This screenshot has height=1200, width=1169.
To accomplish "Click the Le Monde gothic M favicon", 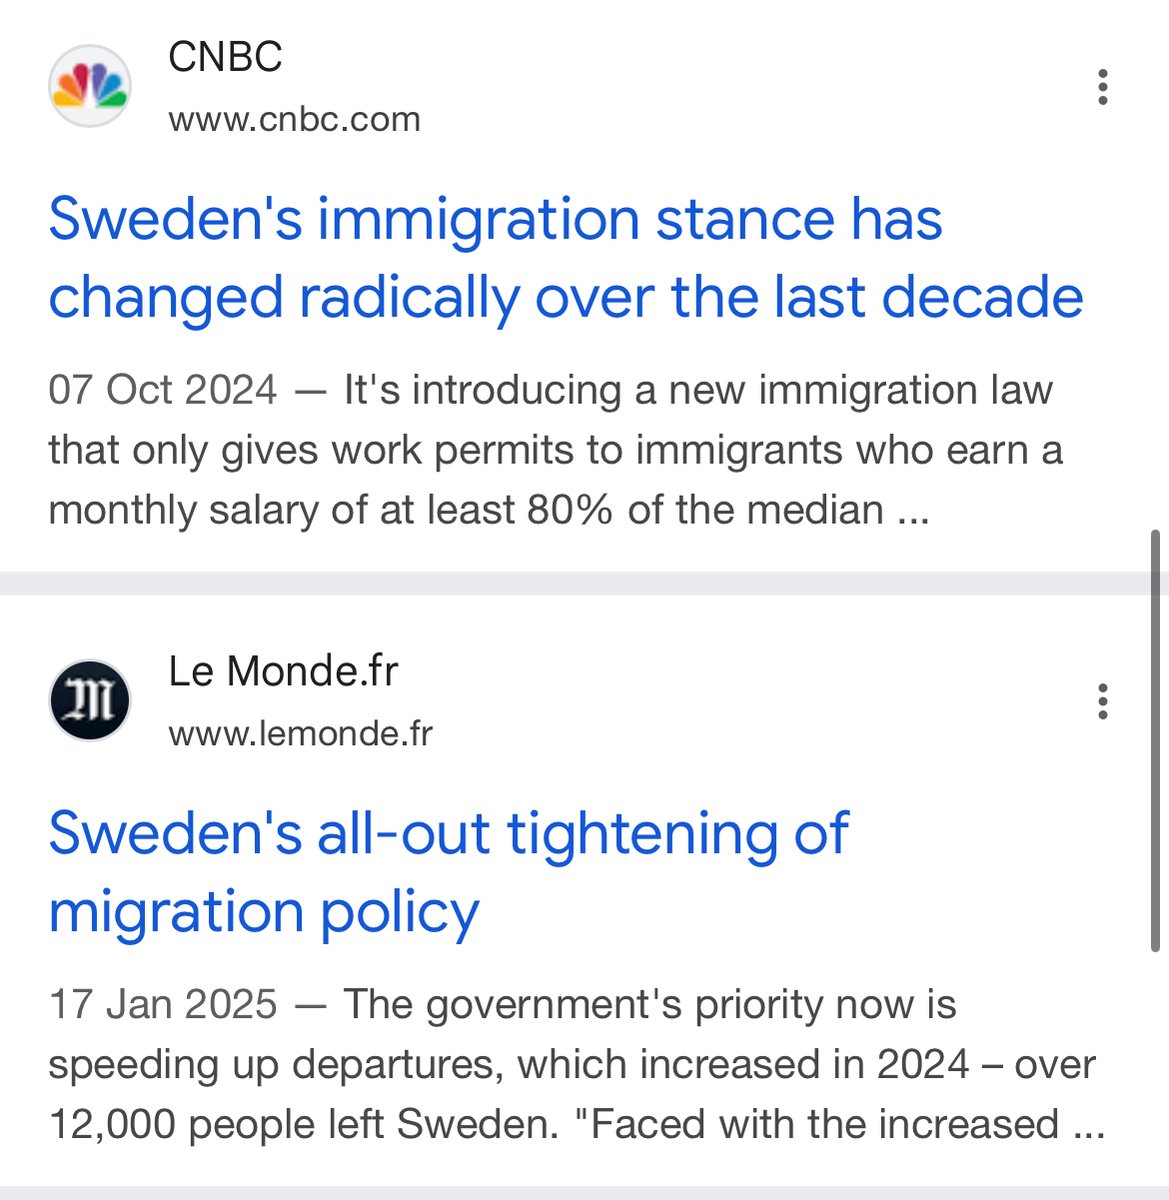I will (x=90, y=700).
